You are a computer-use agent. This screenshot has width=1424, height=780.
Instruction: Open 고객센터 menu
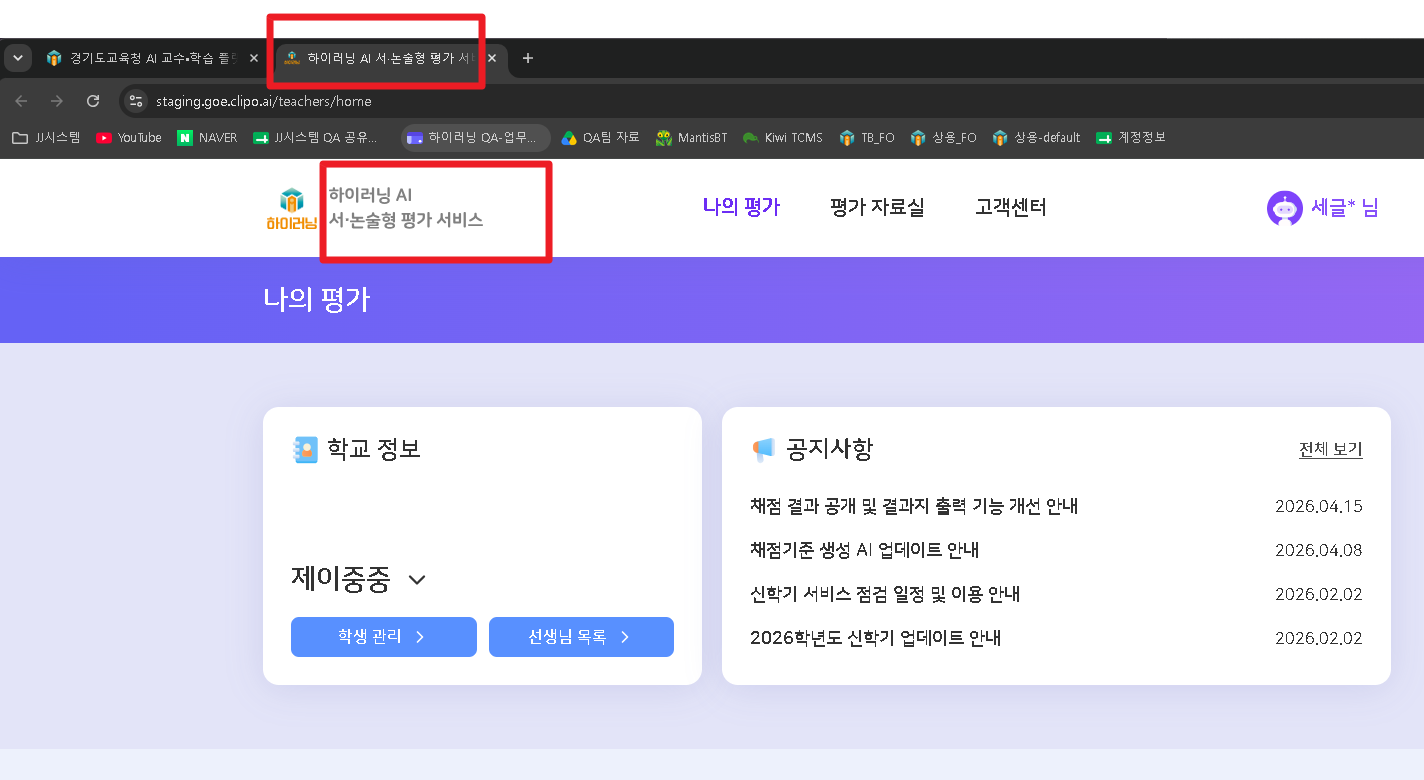coord(1011,207)
